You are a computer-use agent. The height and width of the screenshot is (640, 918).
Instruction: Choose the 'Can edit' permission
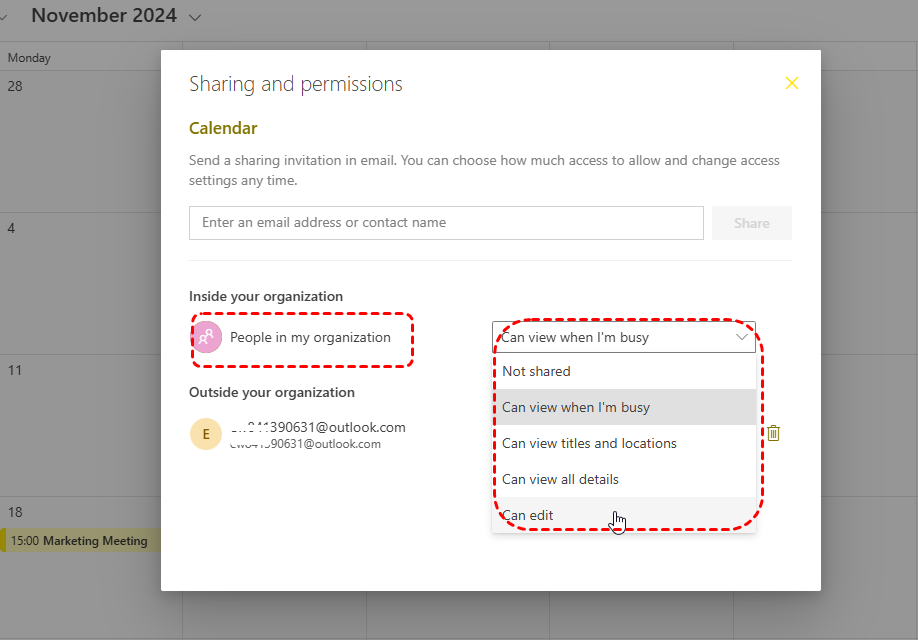coord(528,515)
